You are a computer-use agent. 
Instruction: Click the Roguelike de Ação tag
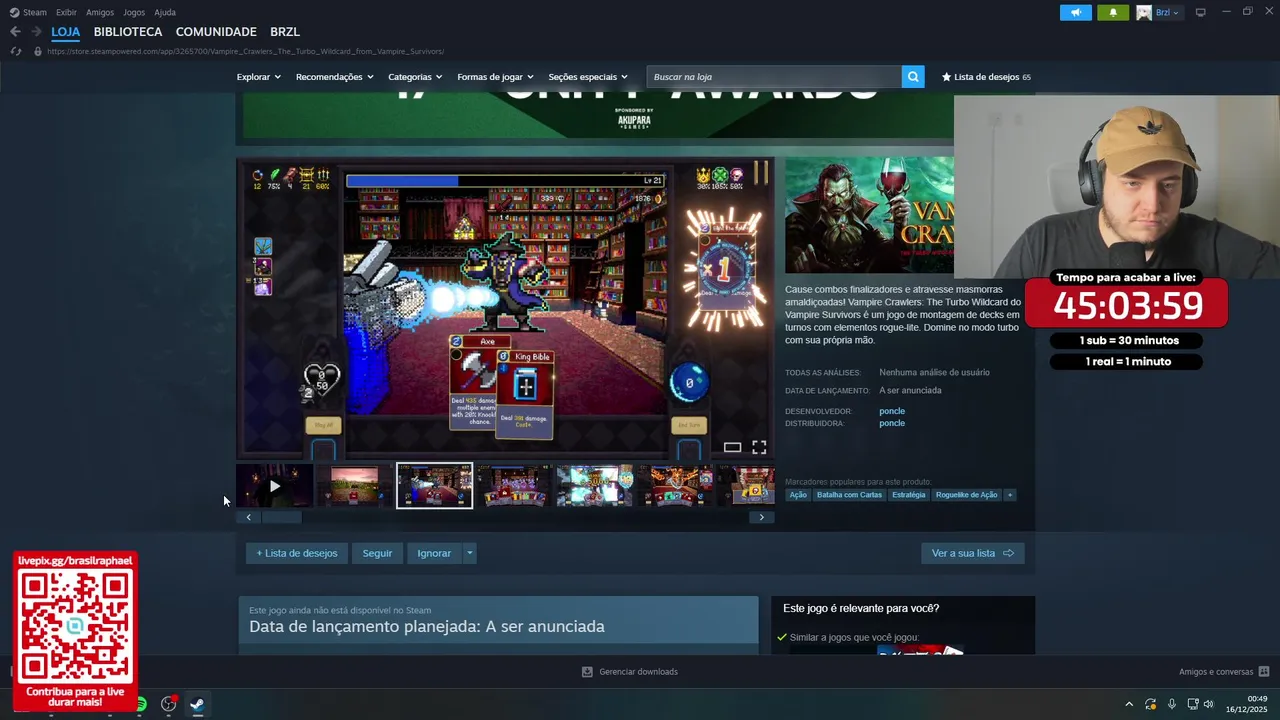point(967,495)
